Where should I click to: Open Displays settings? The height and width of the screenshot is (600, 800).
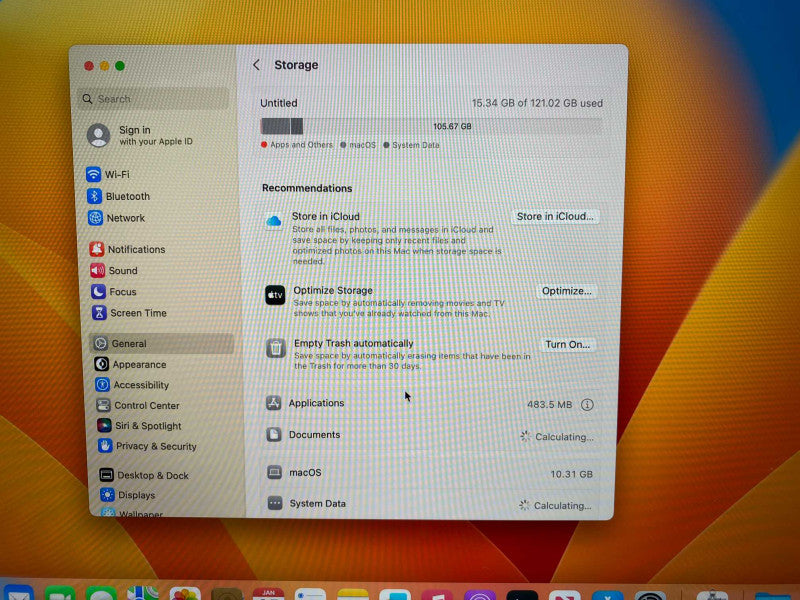click(128, 495)
